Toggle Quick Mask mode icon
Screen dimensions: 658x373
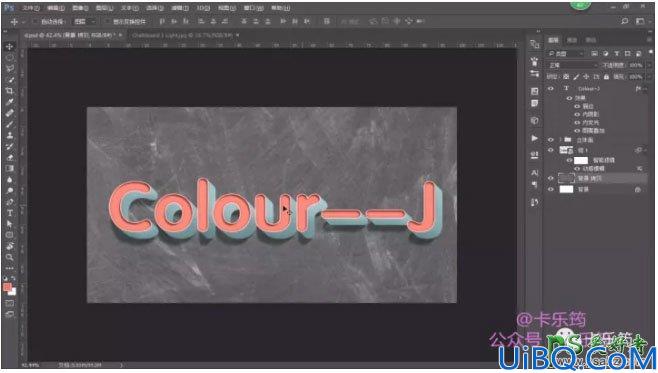[x=9, y=303]
